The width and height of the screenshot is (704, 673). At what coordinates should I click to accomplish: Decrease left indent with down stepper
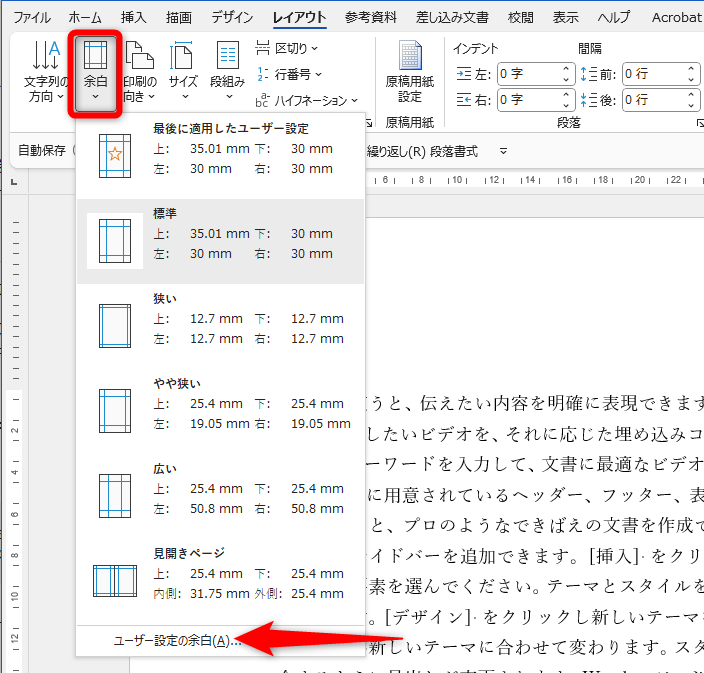click(x=566, y=79)
